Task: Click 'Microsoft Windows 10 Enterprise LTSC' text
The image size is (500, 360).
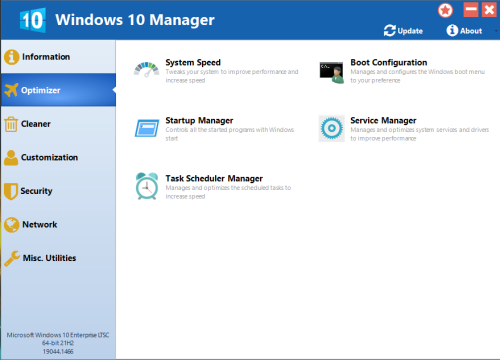Action: tap(58, 335)
